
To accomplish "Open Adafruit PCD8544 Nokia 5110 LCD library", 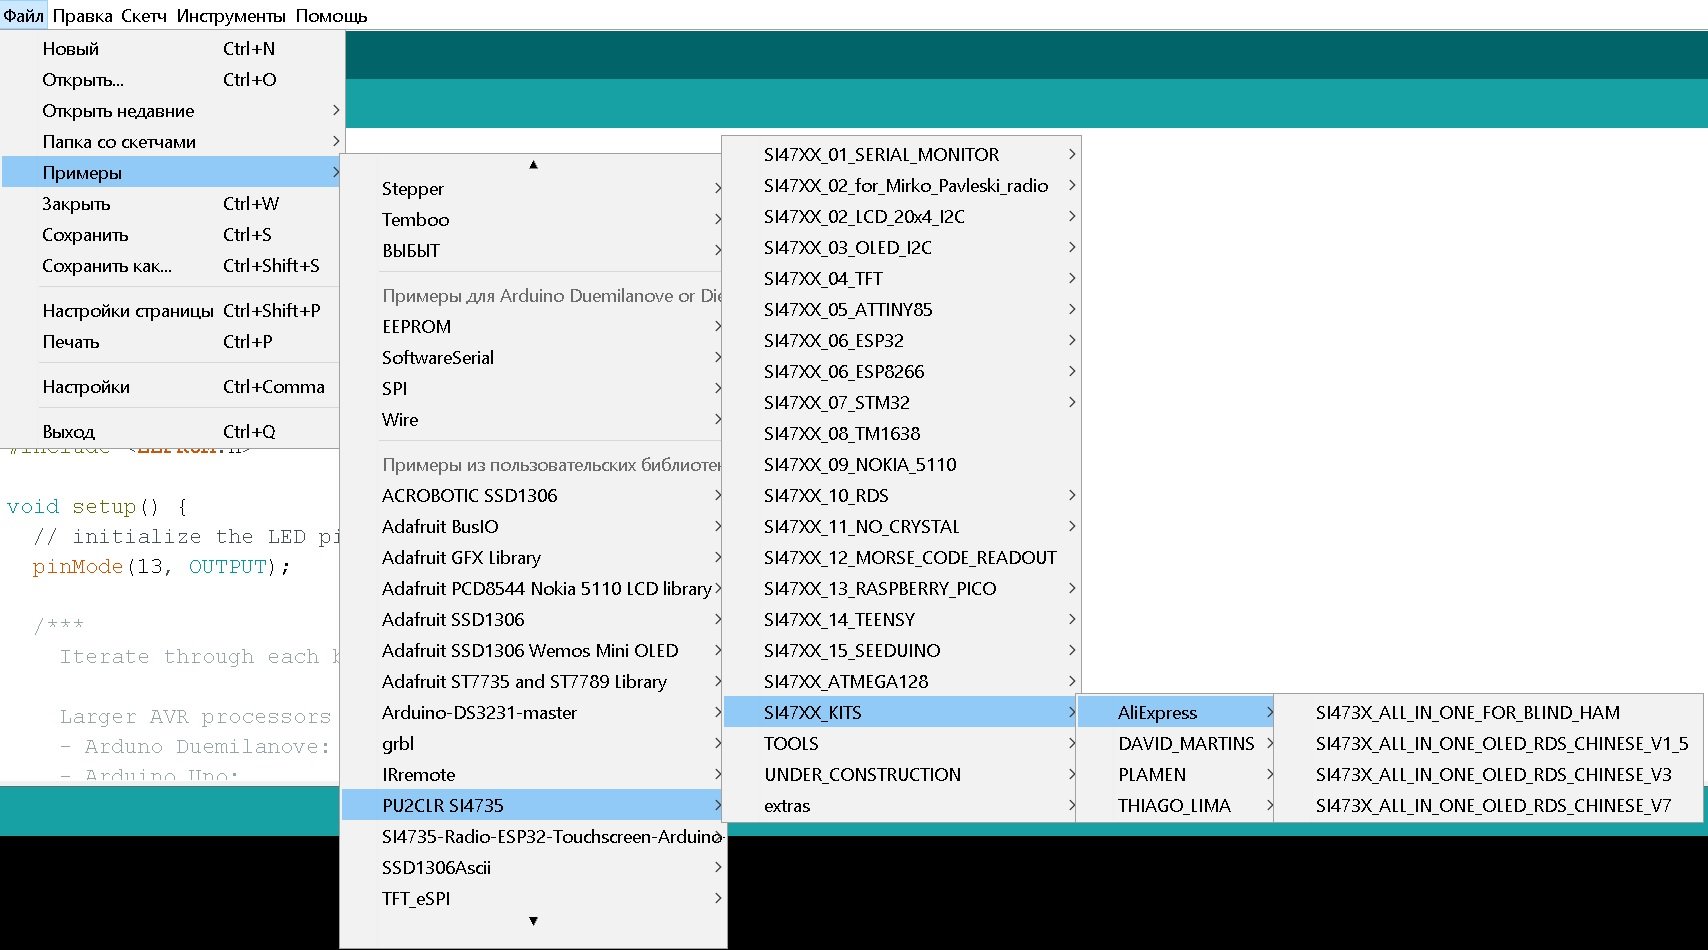I will tap(533, 589).
